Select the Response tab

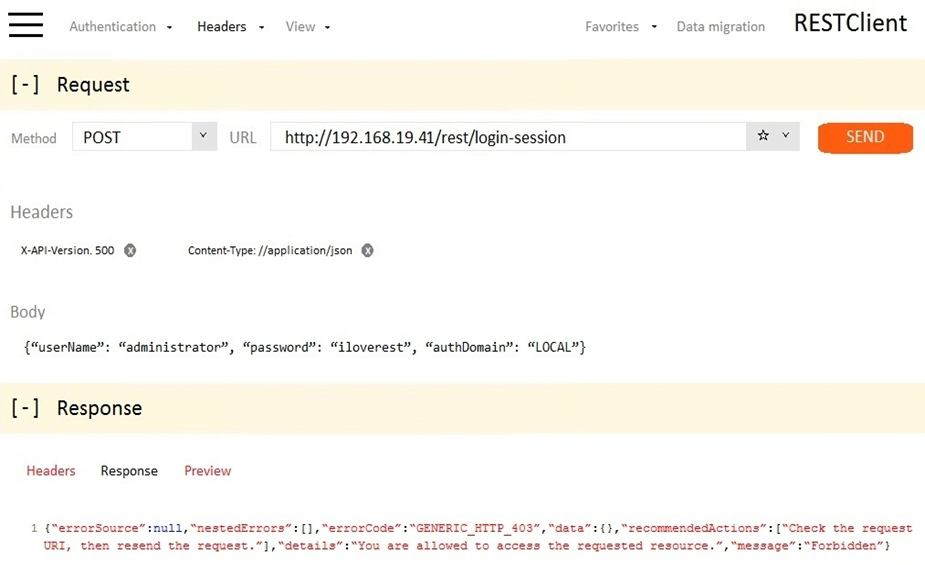[129, 471]
